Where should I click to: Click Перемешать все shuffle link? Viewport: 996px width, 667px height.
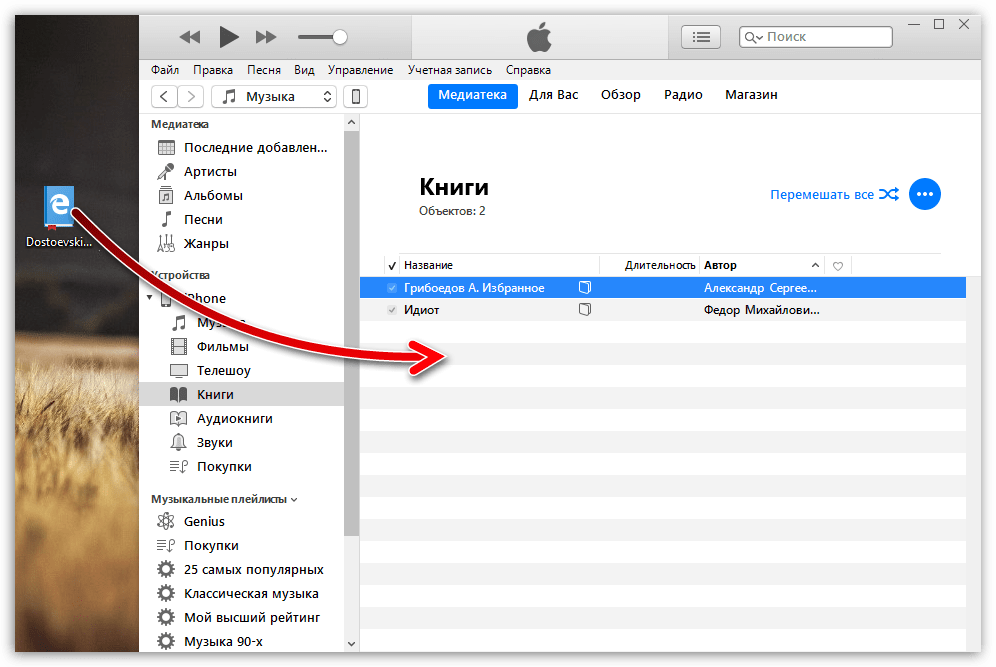click(x=835, y=194)
